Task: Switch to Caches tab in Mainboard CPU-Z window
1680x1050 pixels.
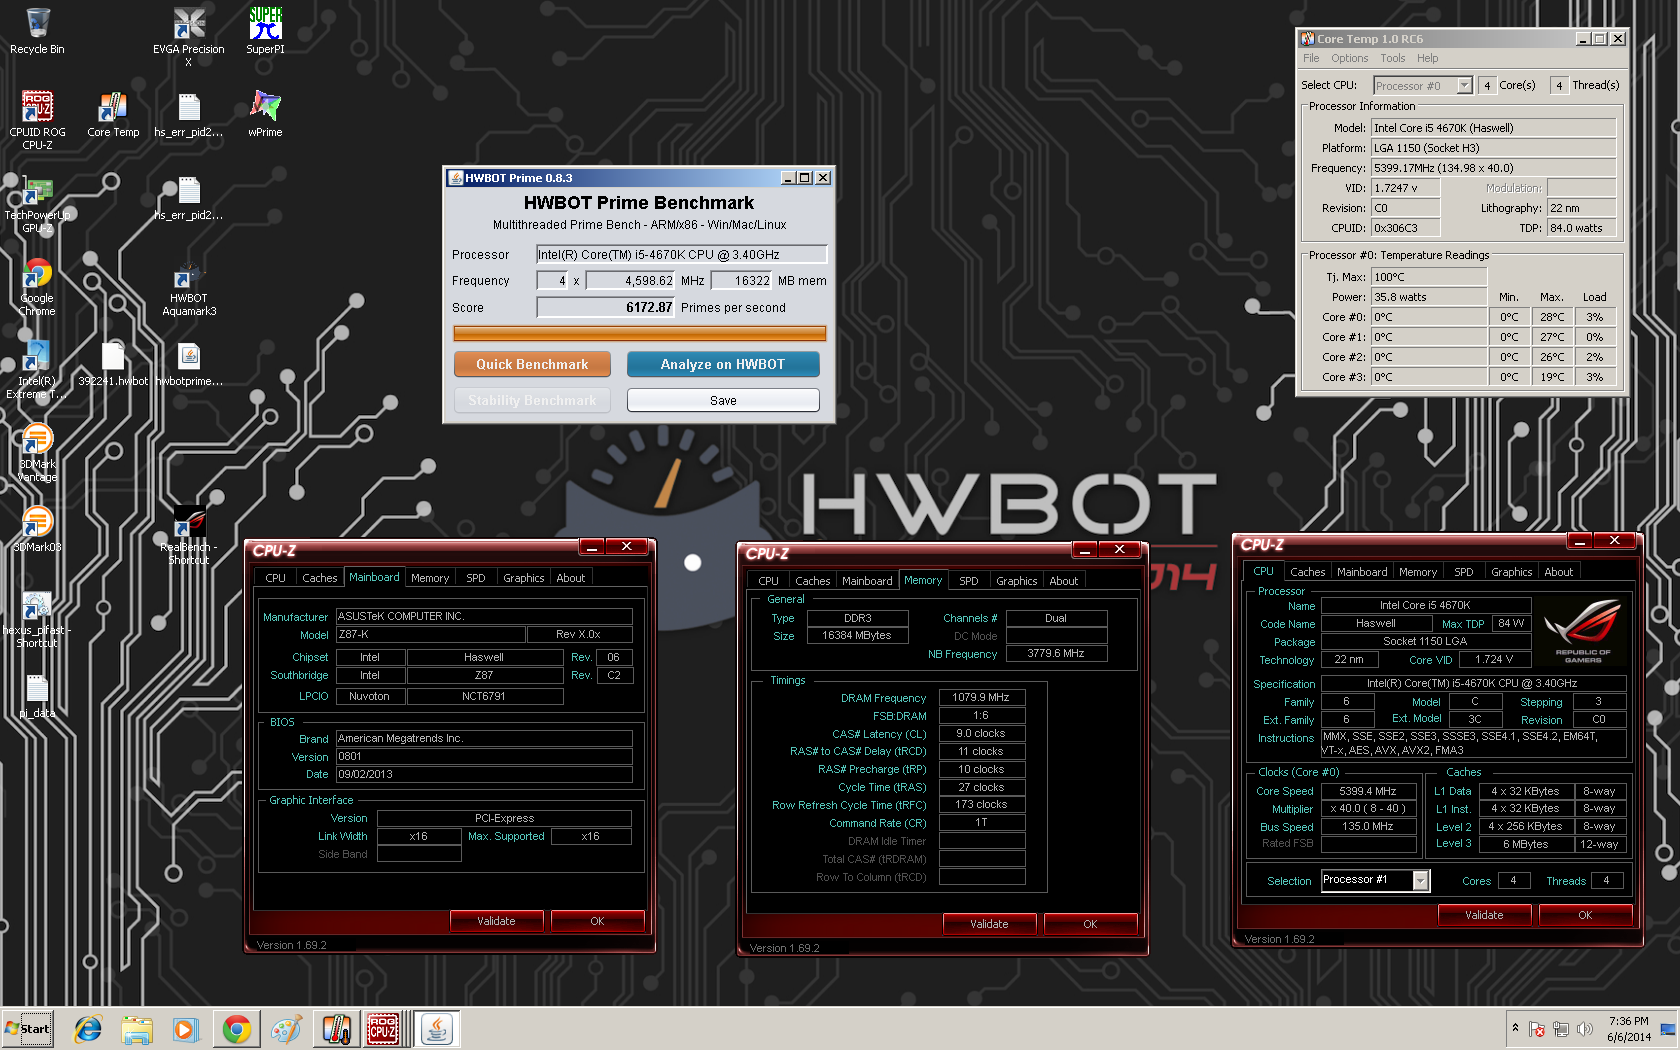Action: point(319,578)
